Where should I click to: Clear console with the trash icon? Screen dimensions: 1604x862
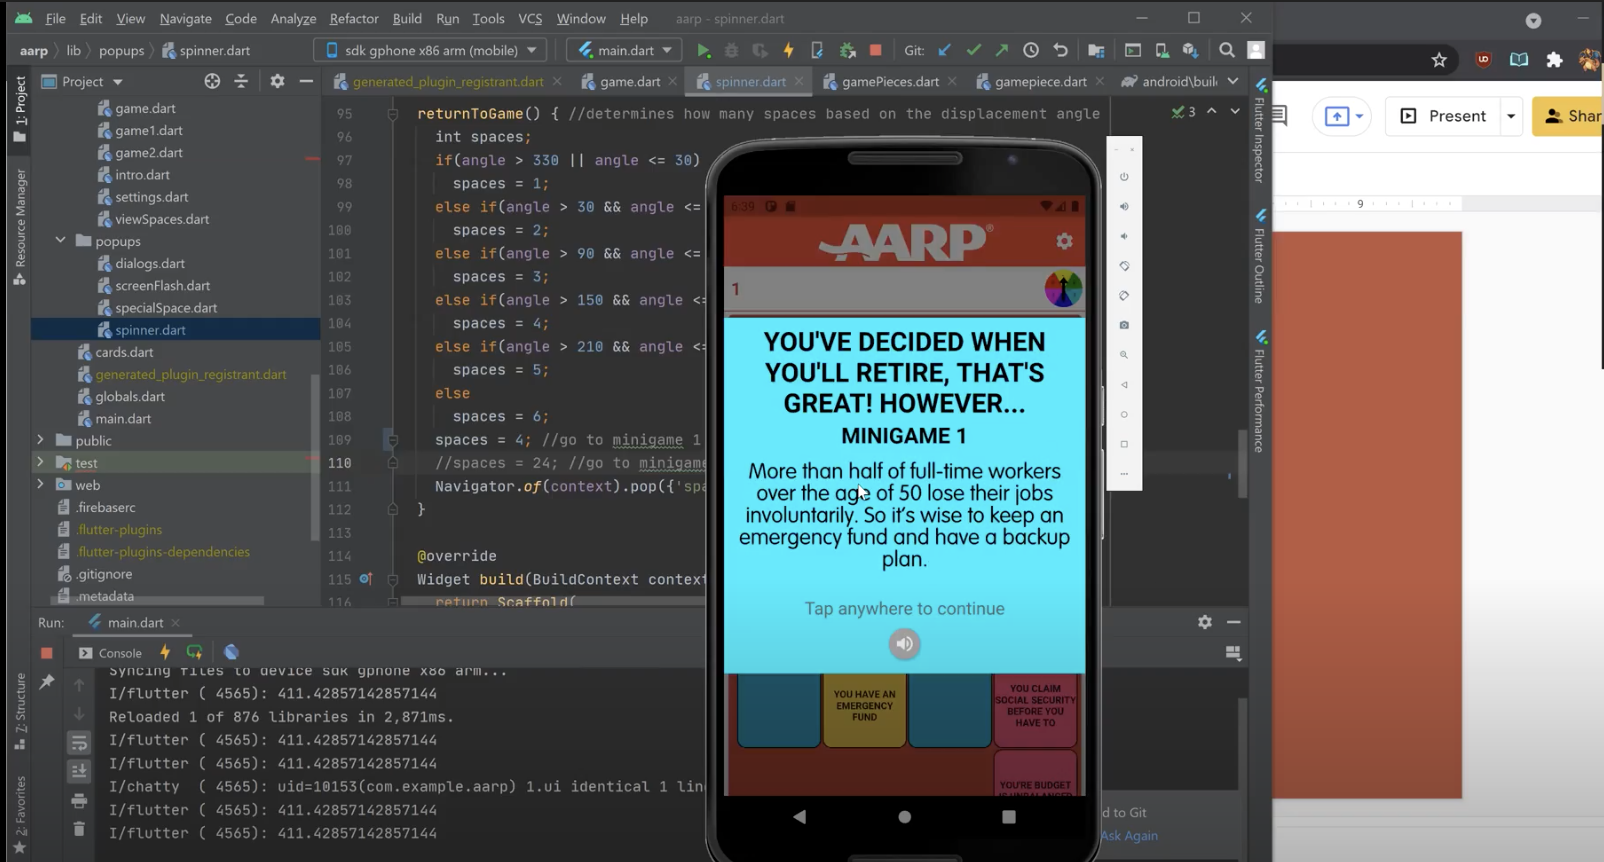(x=79, y=829)
